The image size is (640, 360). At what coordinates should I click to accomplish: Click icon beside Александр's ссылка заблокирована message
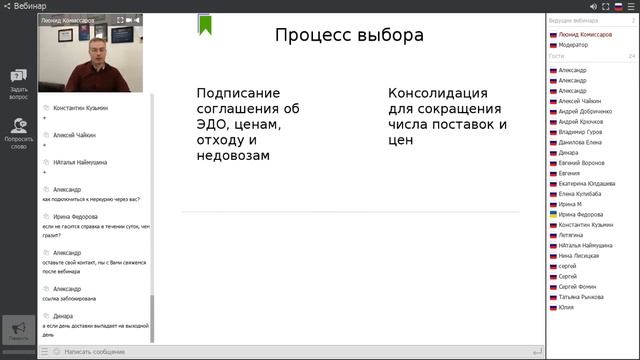pyautogui.click(x=46, y=289)
